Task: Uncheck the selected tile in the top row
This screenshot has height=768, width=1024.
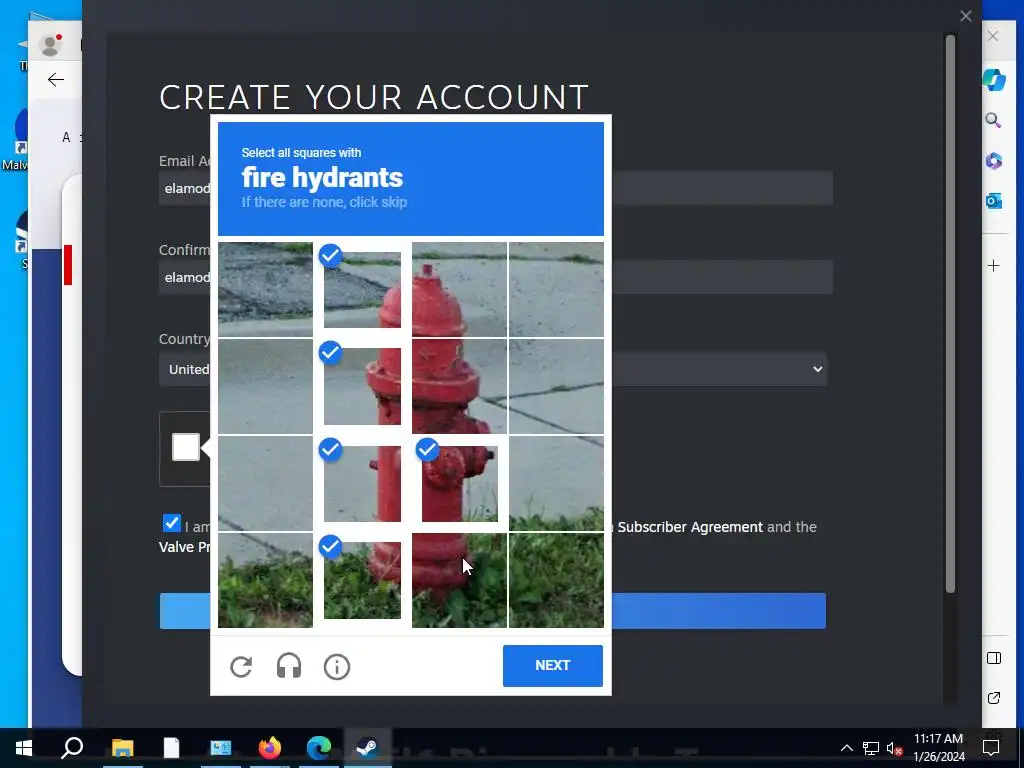Action: pos(362,290)
